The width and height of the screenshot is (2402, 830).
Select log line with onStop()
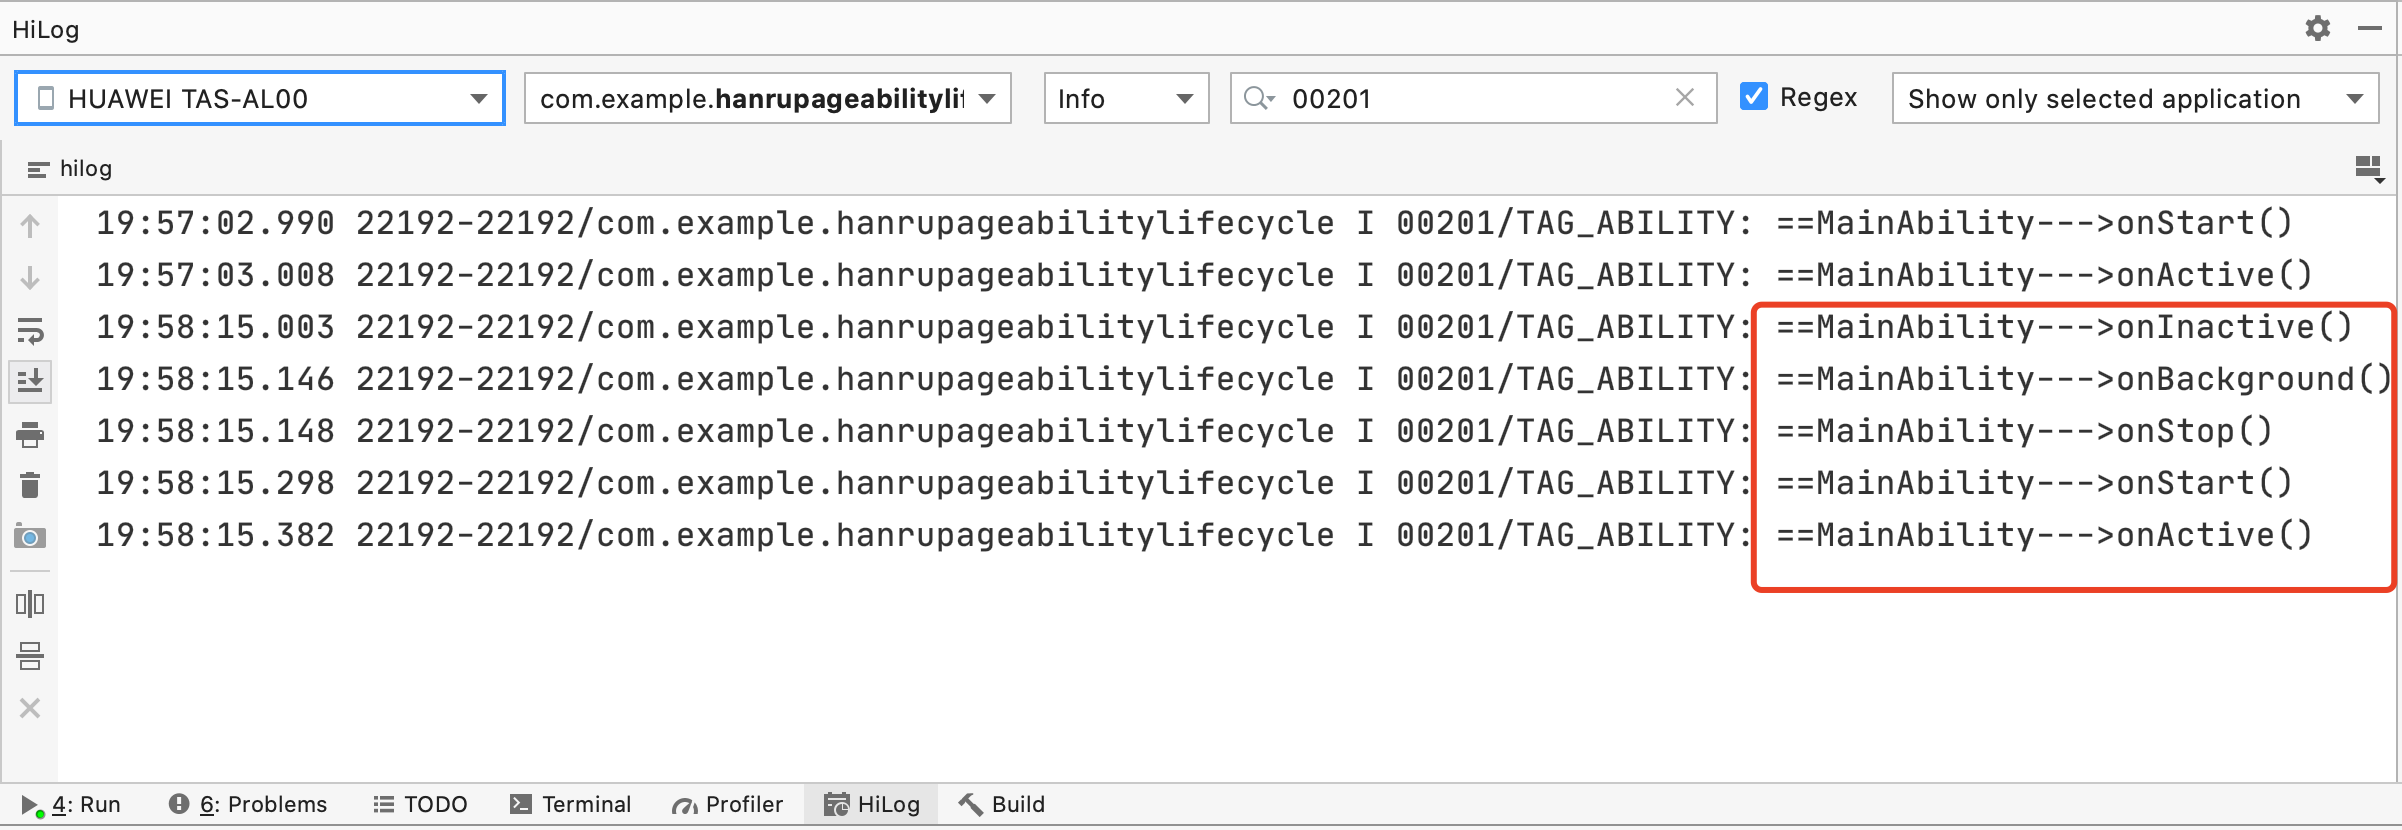point(1184,431)
